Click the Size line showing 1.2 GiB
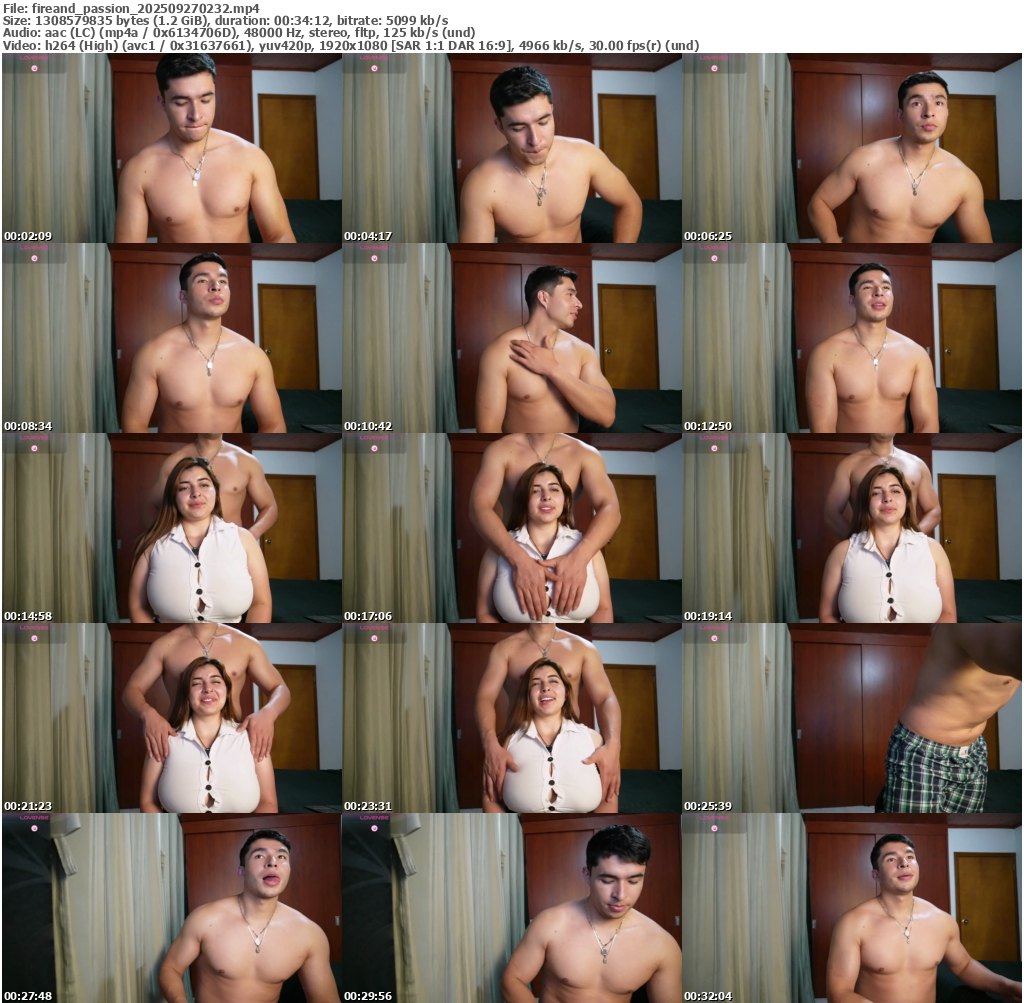This screenshot has height=1003, width=1024. 226,20
